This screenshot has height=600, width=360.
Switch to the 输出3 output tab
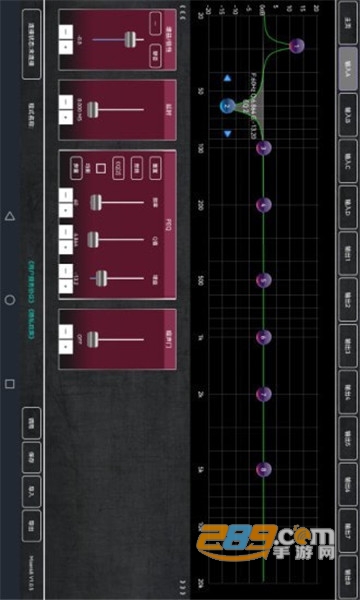click(x=348, y=346)
